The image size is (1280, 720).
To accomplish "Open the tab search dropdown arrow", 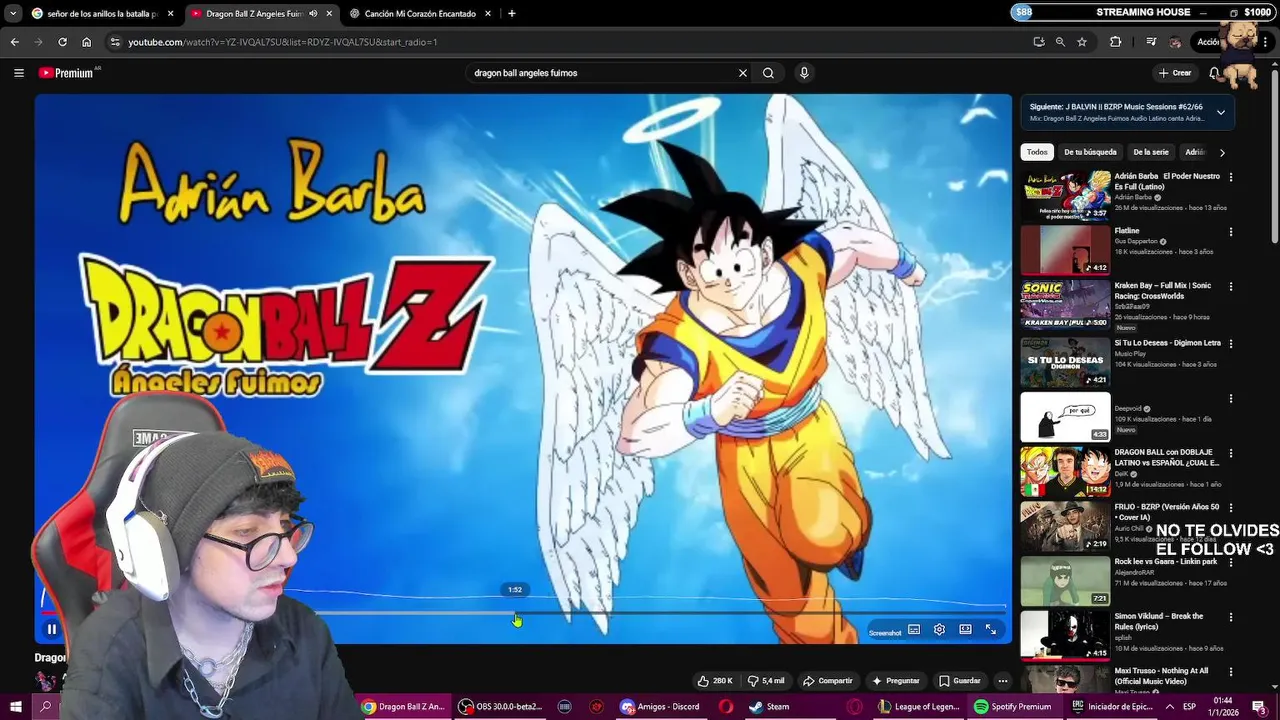I will tap(13, 14).
